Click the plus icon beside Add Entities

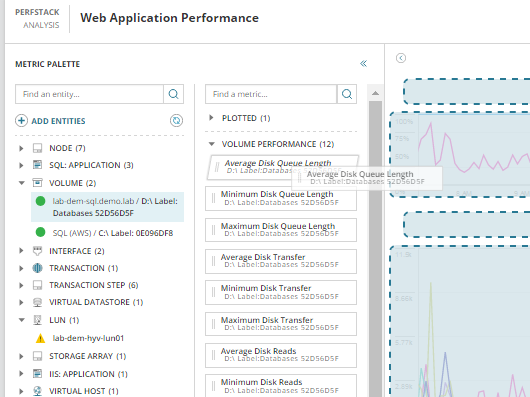[21, 121]
